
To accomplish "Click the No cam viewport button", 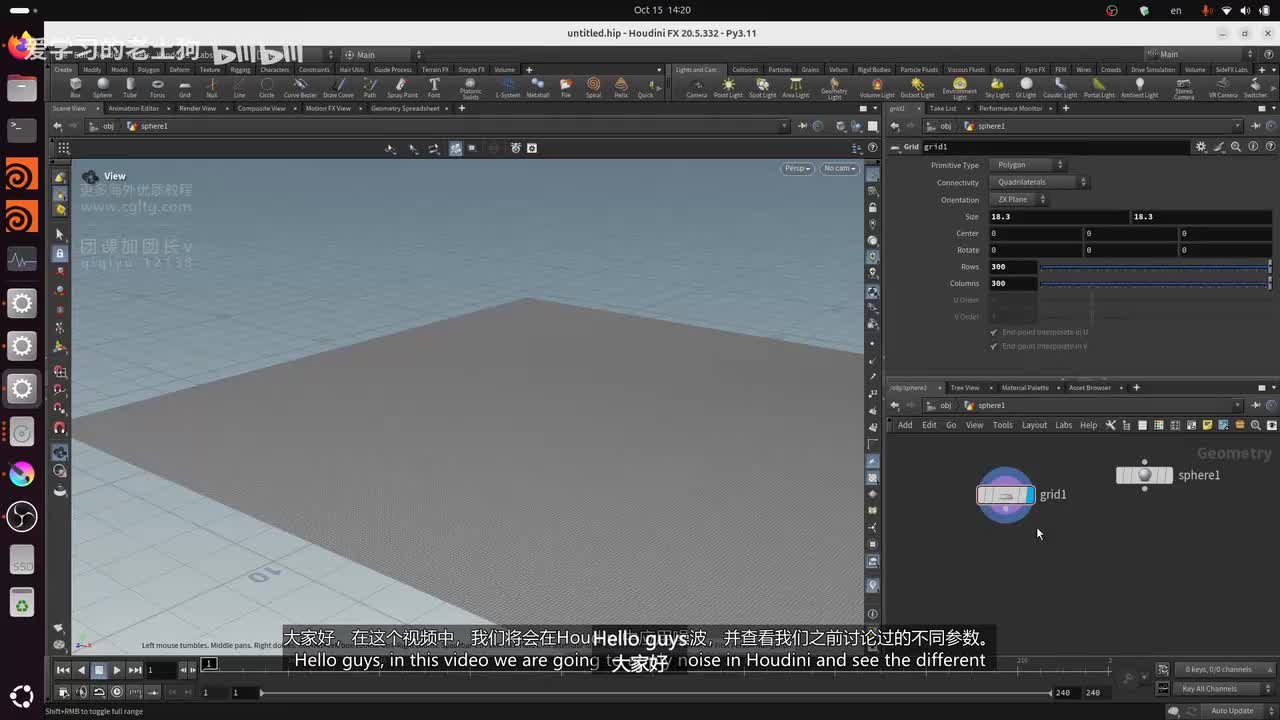I will tap(839, 168).
